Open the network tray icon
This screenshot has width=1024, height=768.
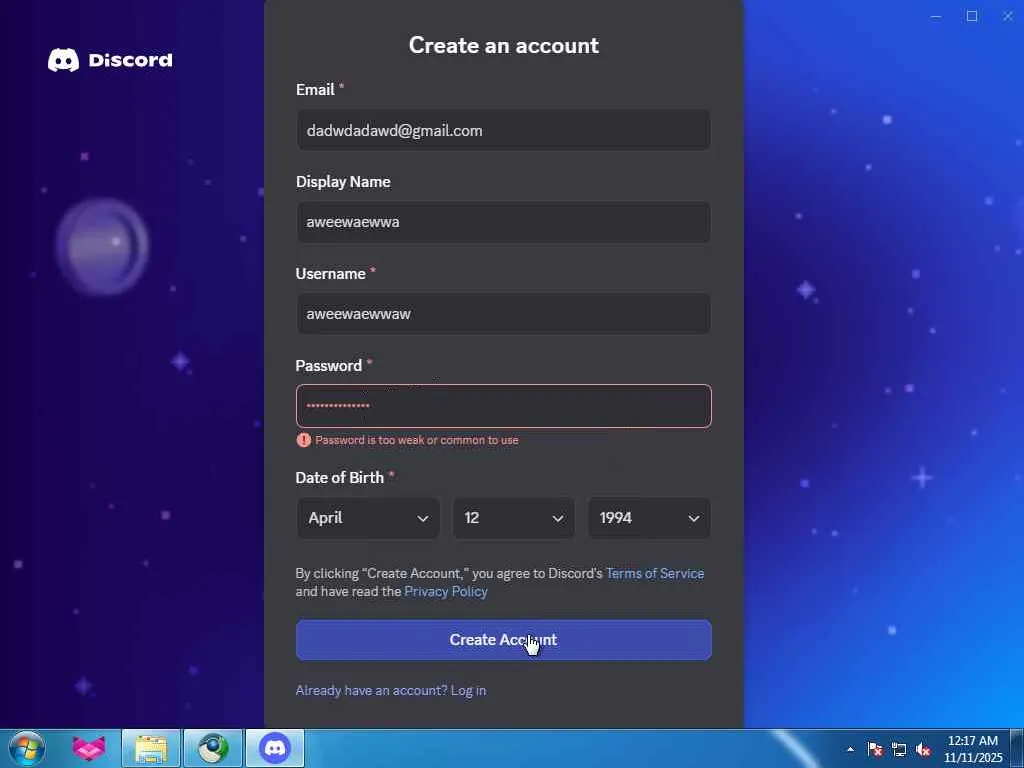[x=899, y=749]
